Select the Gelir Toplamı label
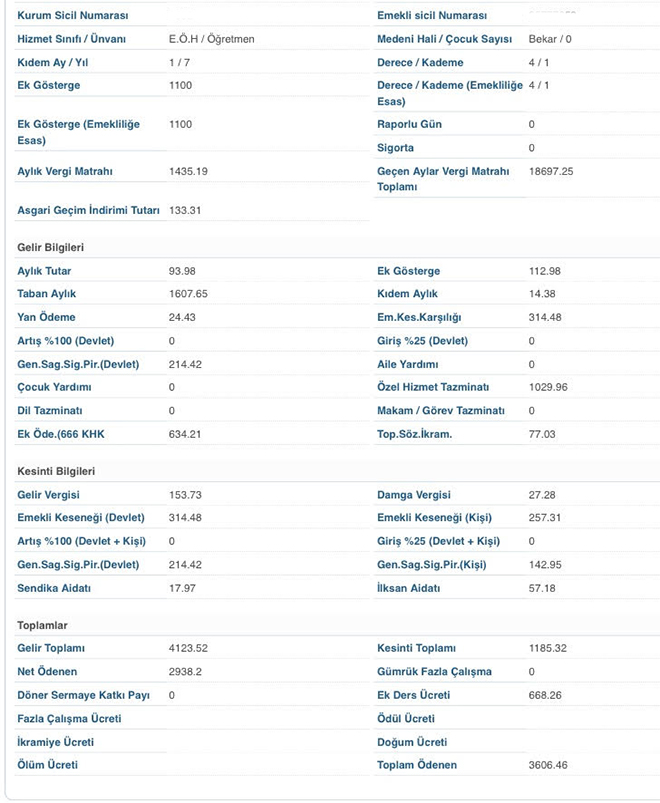Screen dimensions: 660x803 51,648
